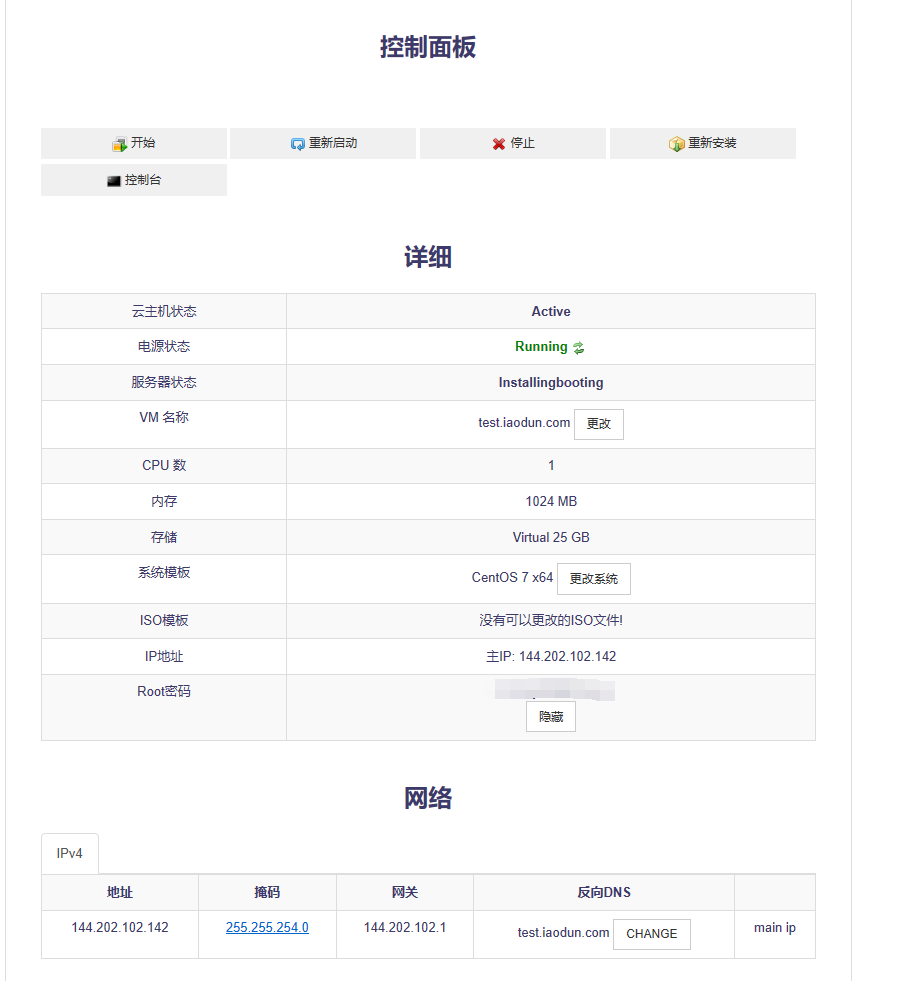
Task: Click the 网关 column header
Action: coord(405,893)
